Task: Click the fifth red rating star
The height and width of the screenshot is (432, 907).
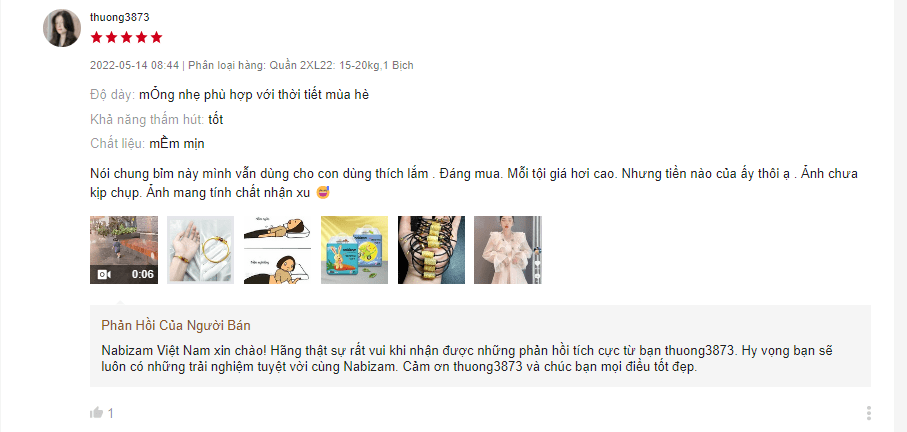Action: click(x=157, y=38)
